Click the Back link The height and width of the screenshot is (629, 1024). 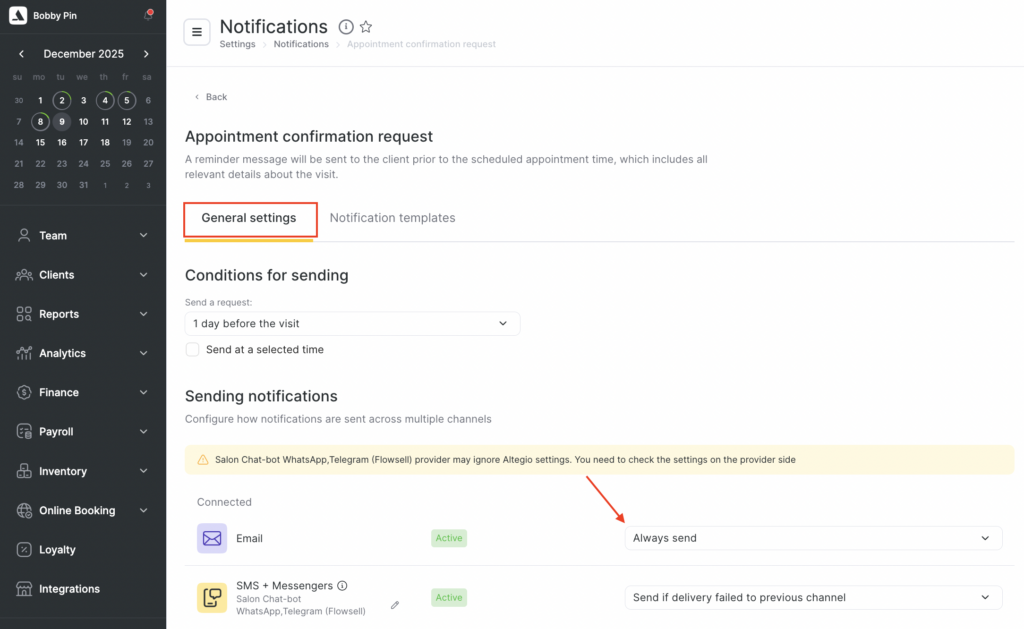(211, 97)
